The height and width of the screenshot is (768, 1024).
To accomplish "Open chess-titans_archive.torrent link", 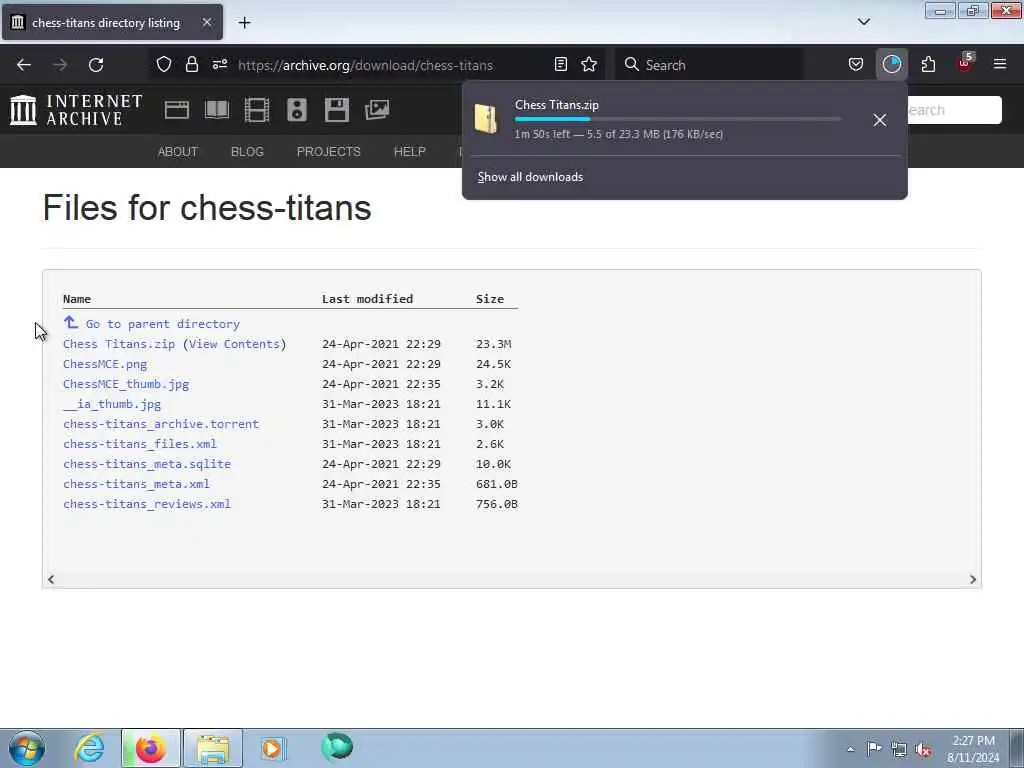I will 161,424.
